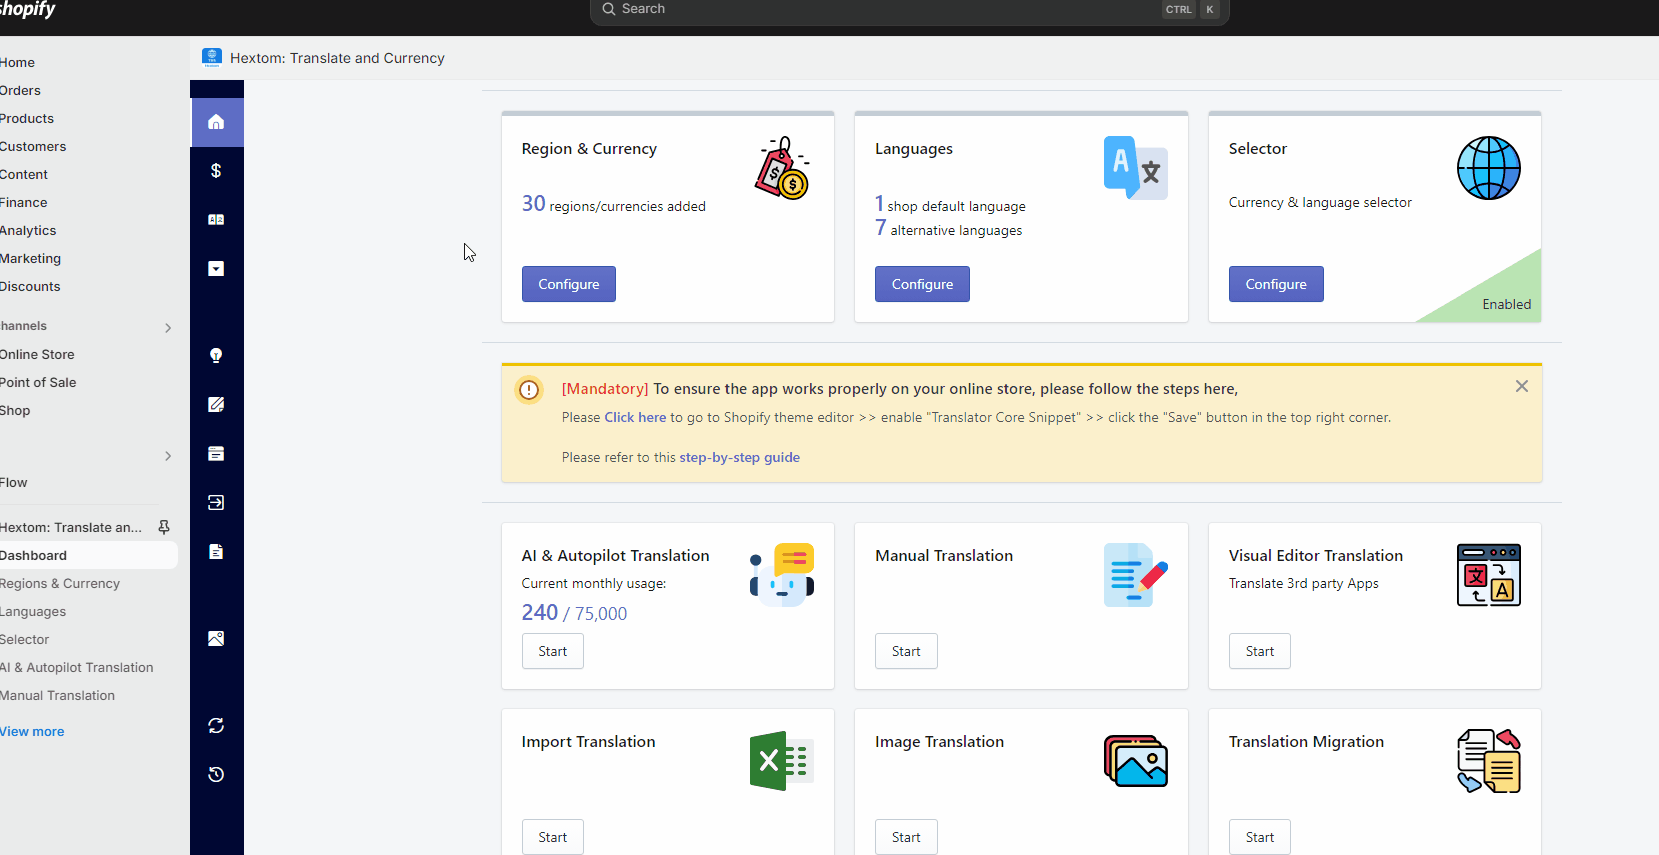The image size is (1659, 855).
Task: Click the Manual Translation document pencil icon
Action: (1136, 575)
